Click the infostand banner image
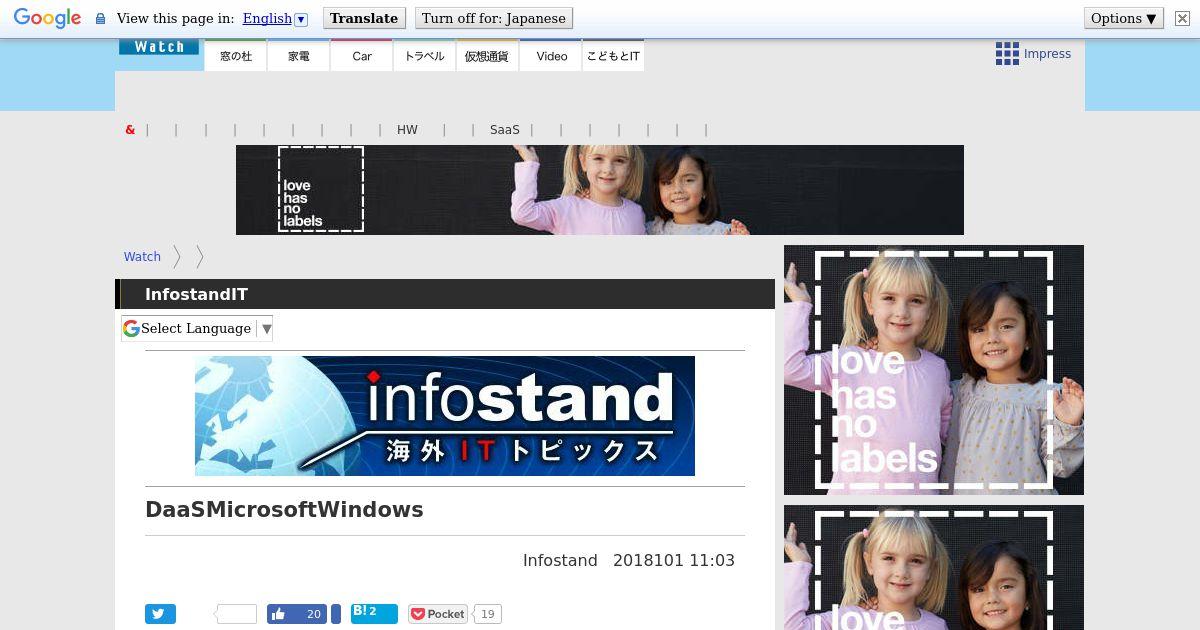Screen dimensions: 1200x630 click(x=445, y=416)
